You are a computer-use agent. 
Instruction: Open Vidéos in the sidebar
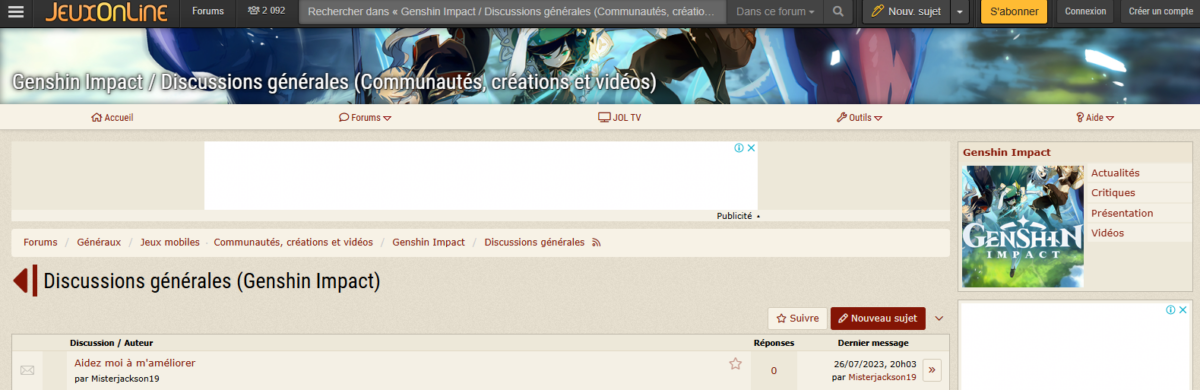[x=1107, y=233]
